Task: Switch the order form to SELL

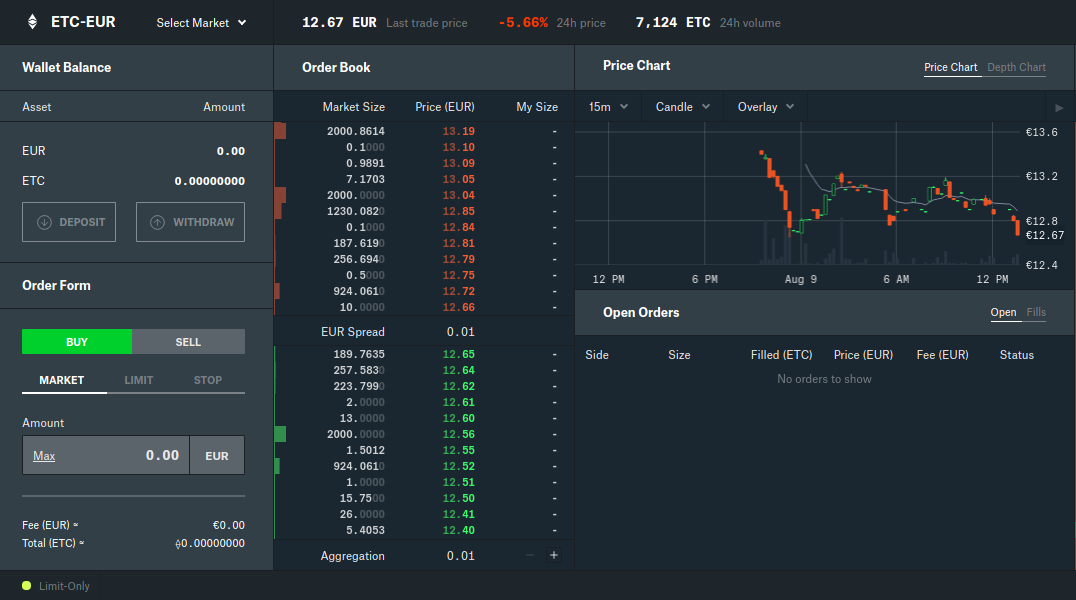Action: click(x=188, y=341)
